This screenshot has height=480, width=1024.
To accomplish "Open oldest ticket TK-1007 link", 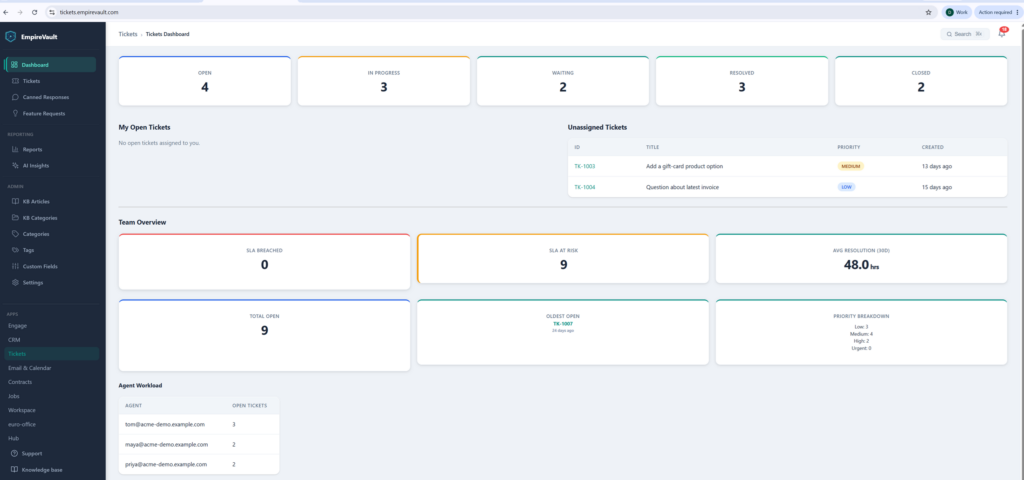I will (x=562, y=324).
